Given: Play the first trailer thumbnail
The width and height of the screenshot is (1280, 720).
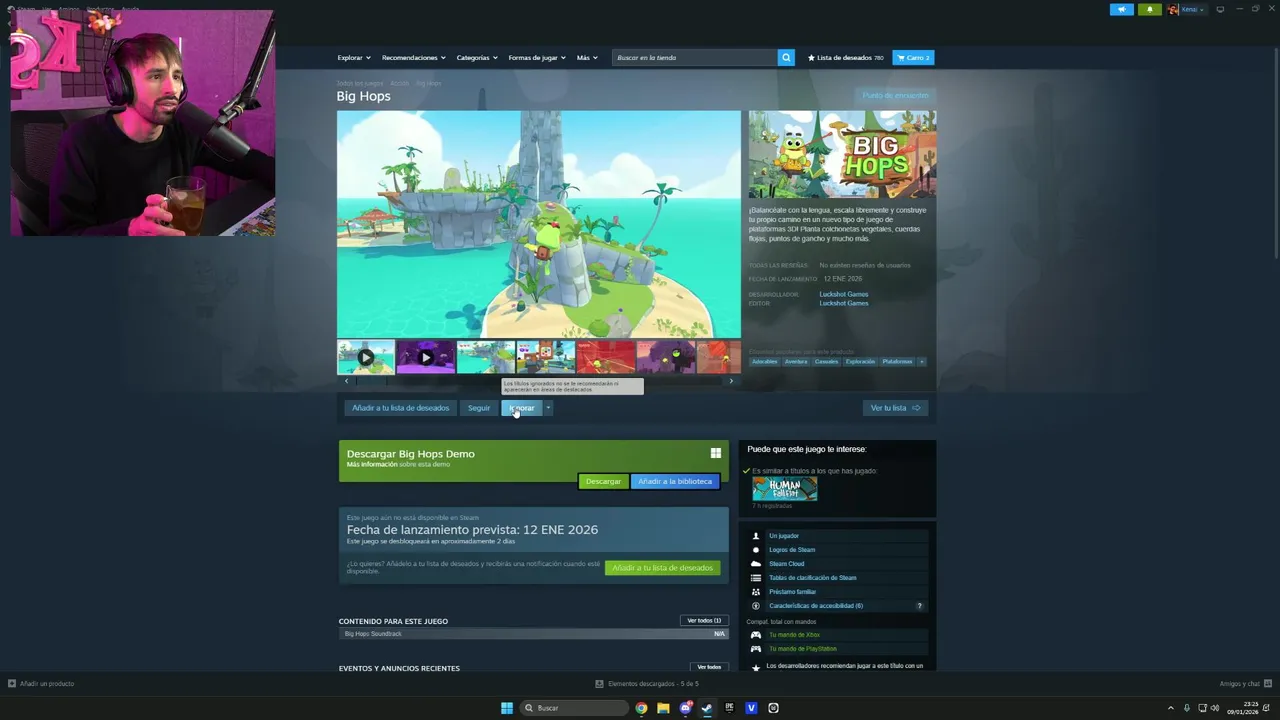Looking at the screenshot, I should [366, 357].
